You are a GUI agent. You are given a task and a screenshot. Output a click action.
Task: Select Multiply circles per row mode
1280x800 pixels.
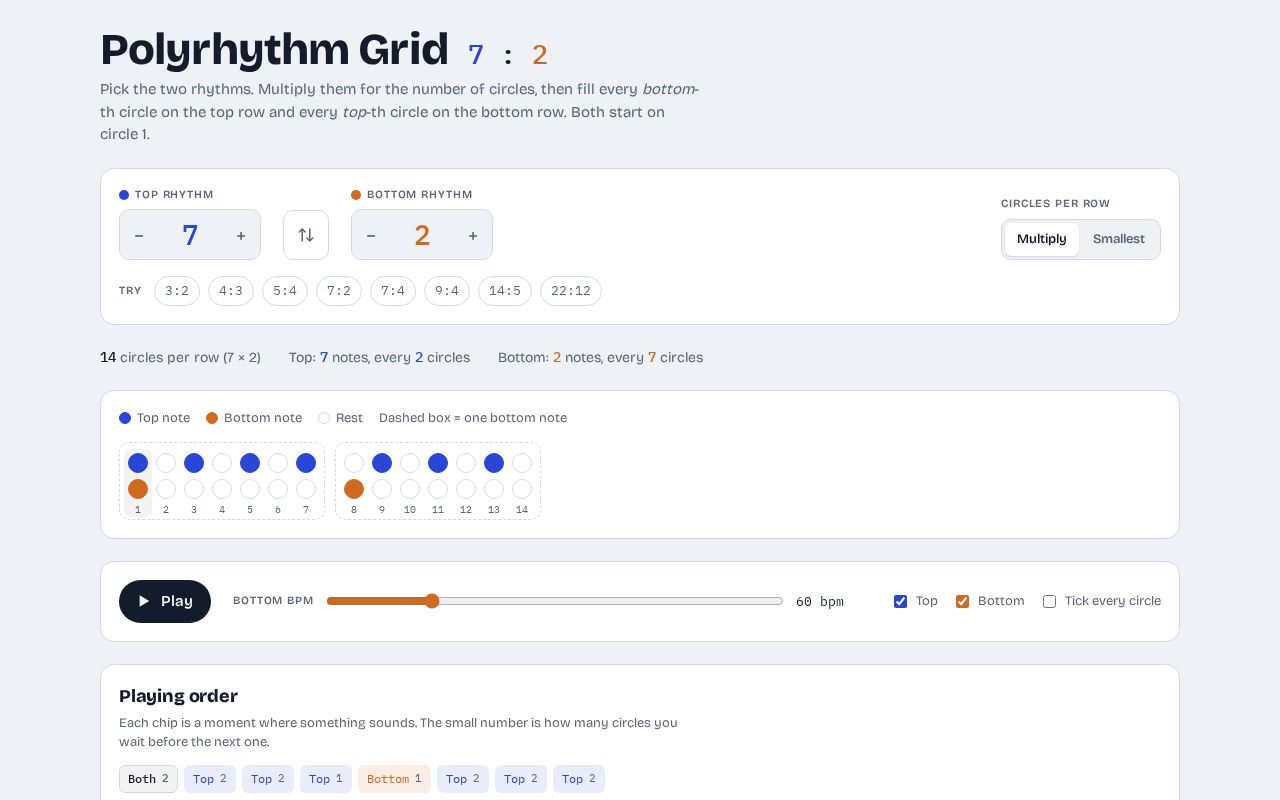[x=1042, y=239]
